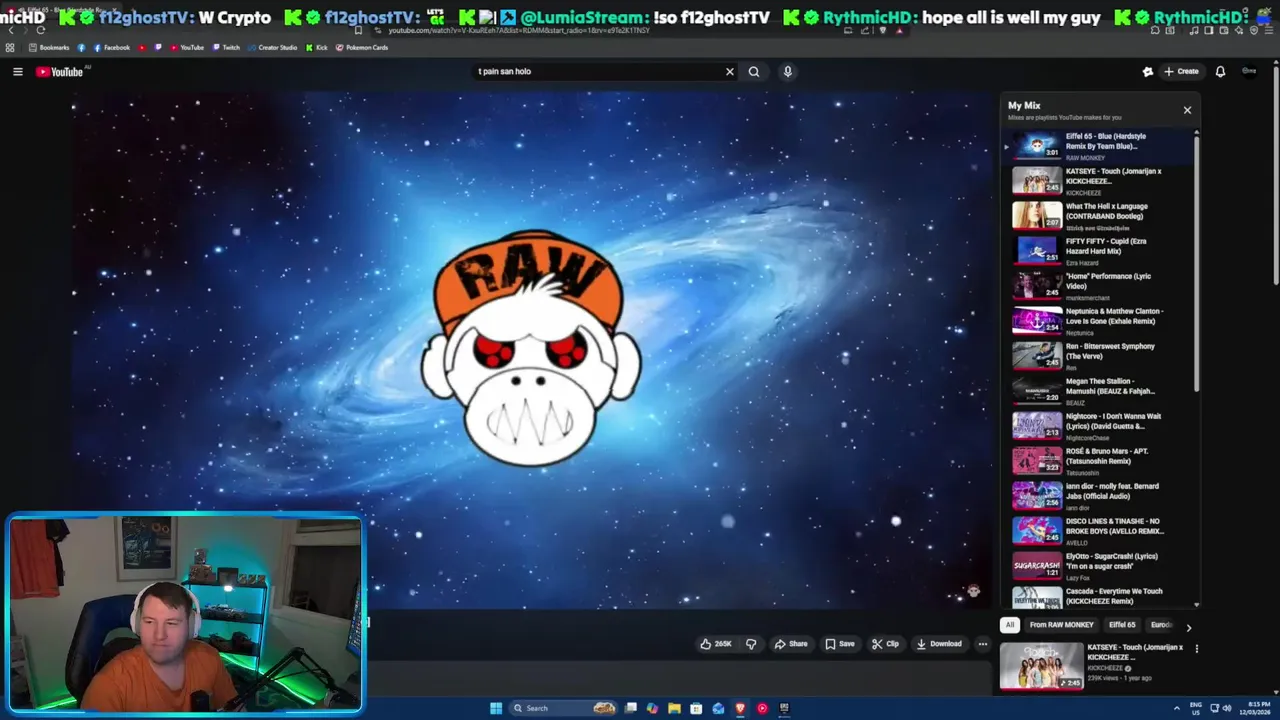Play ElyOtto SugarCrash lyrics
Image resolution: width=1280 pixels, height=720 pixels.
[x=1098, y=565]
